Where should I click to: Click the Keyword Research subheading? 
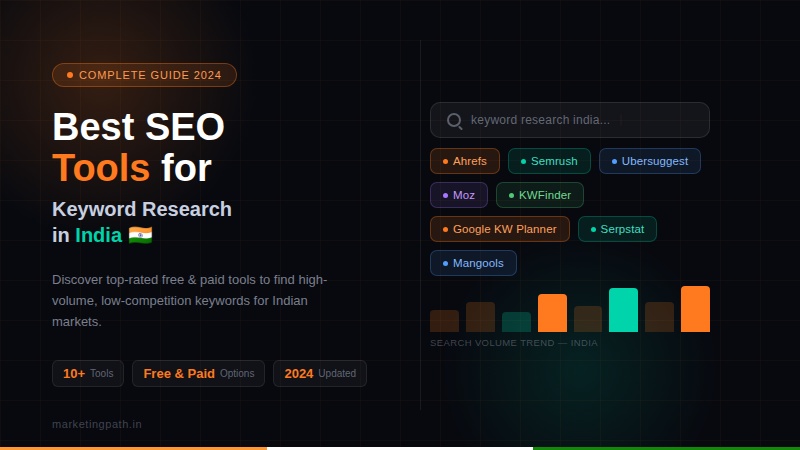point(142,209)
